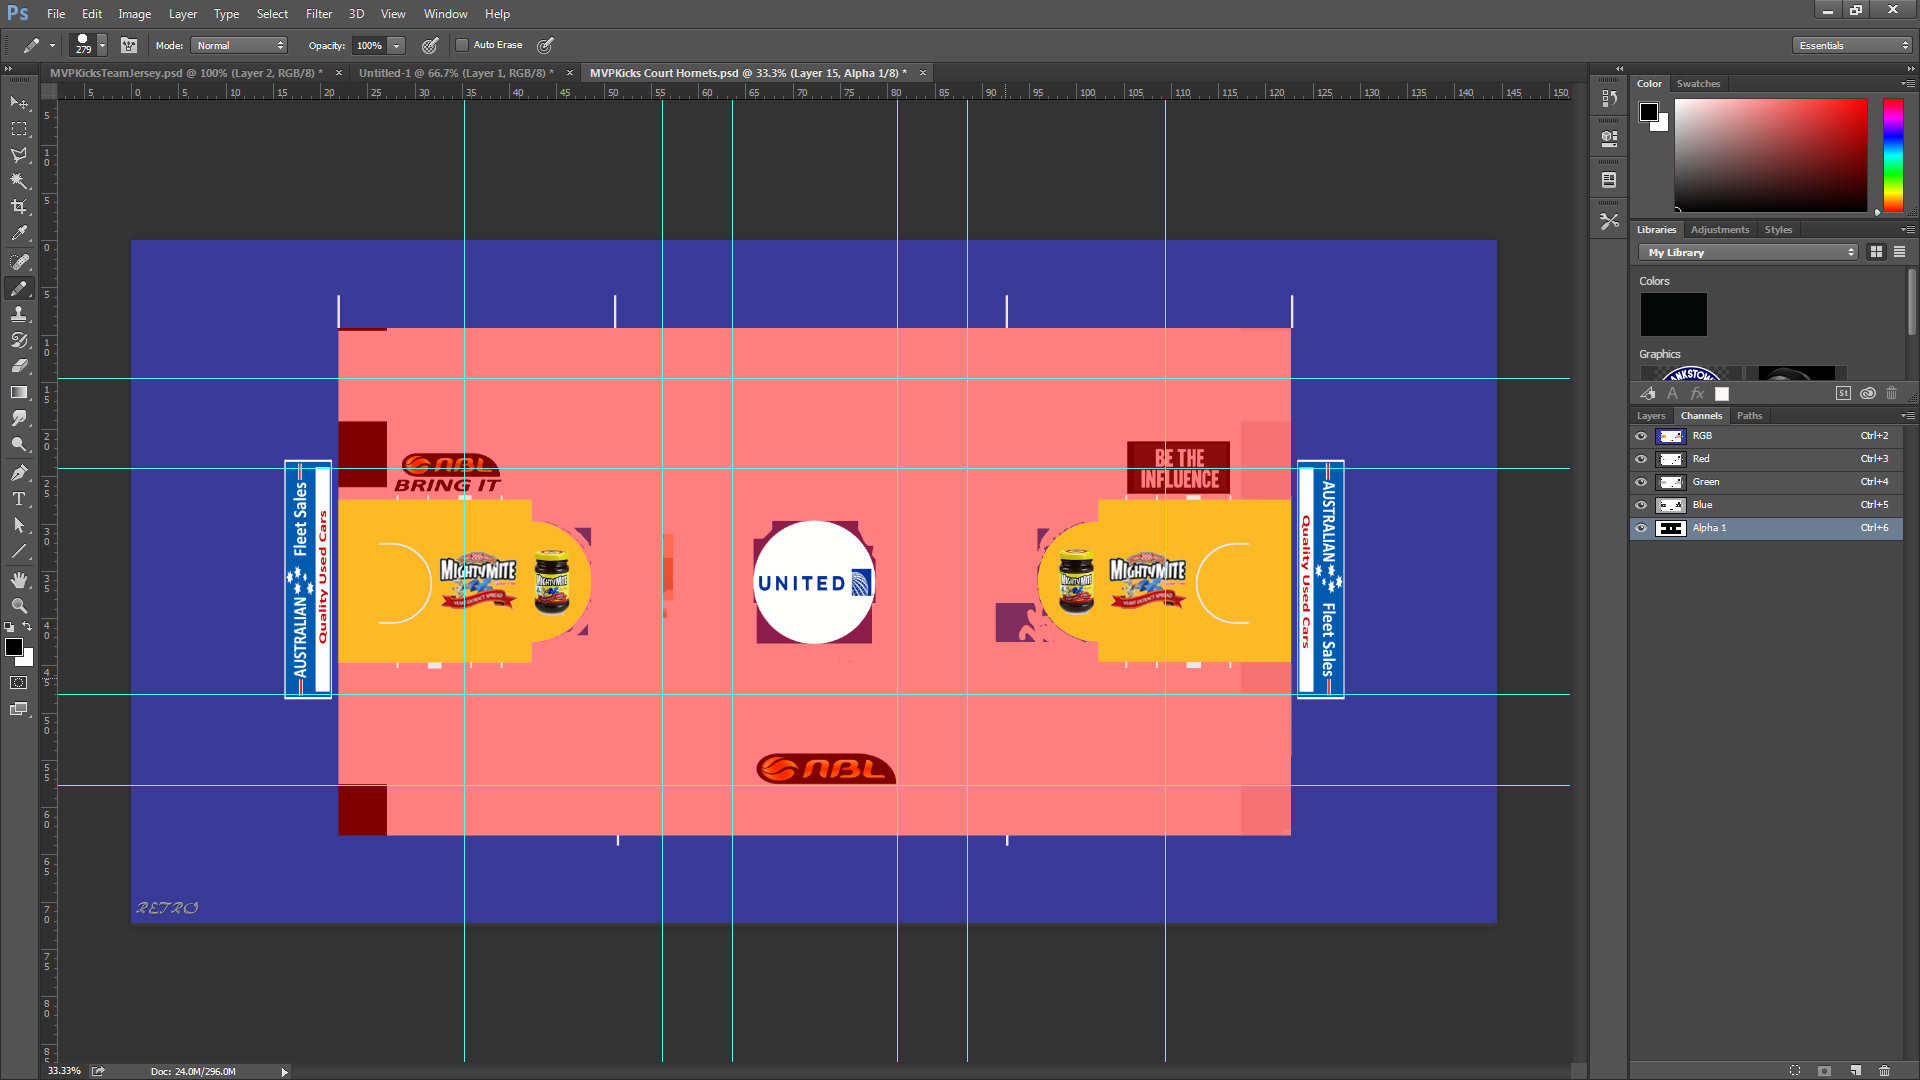Toggle visibility of Blue channel

point(1641,505)
